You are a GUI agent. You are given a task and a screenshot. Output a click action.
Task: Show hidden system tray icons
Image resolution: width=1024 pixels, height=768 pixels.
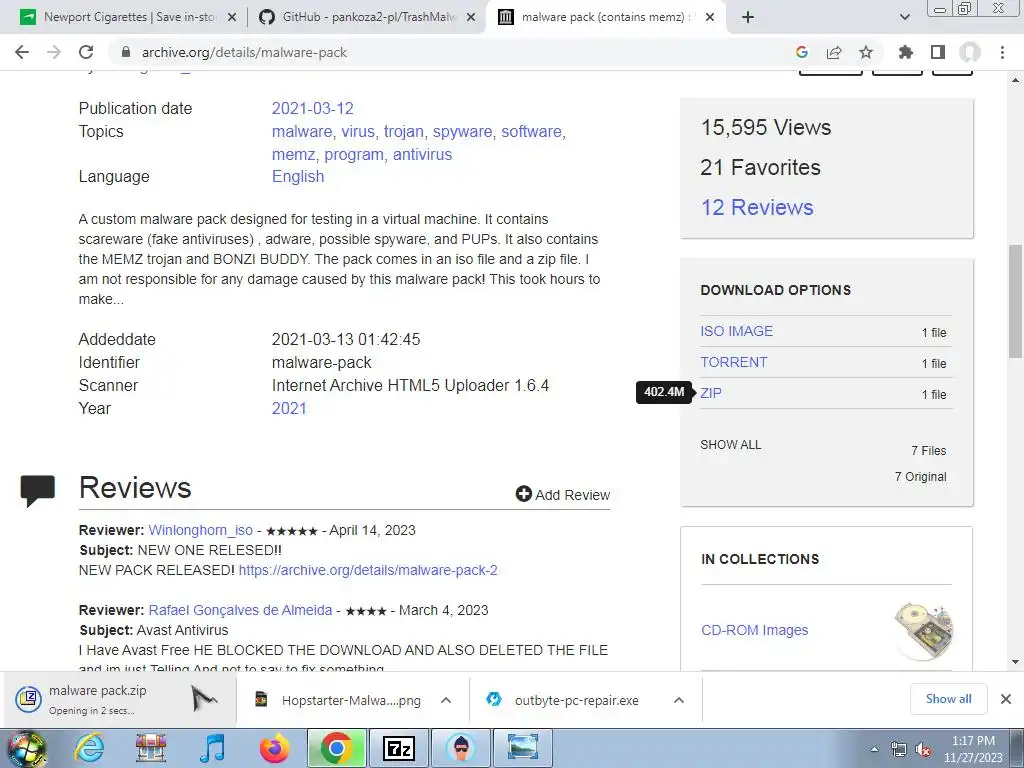[x=874, y=749]
